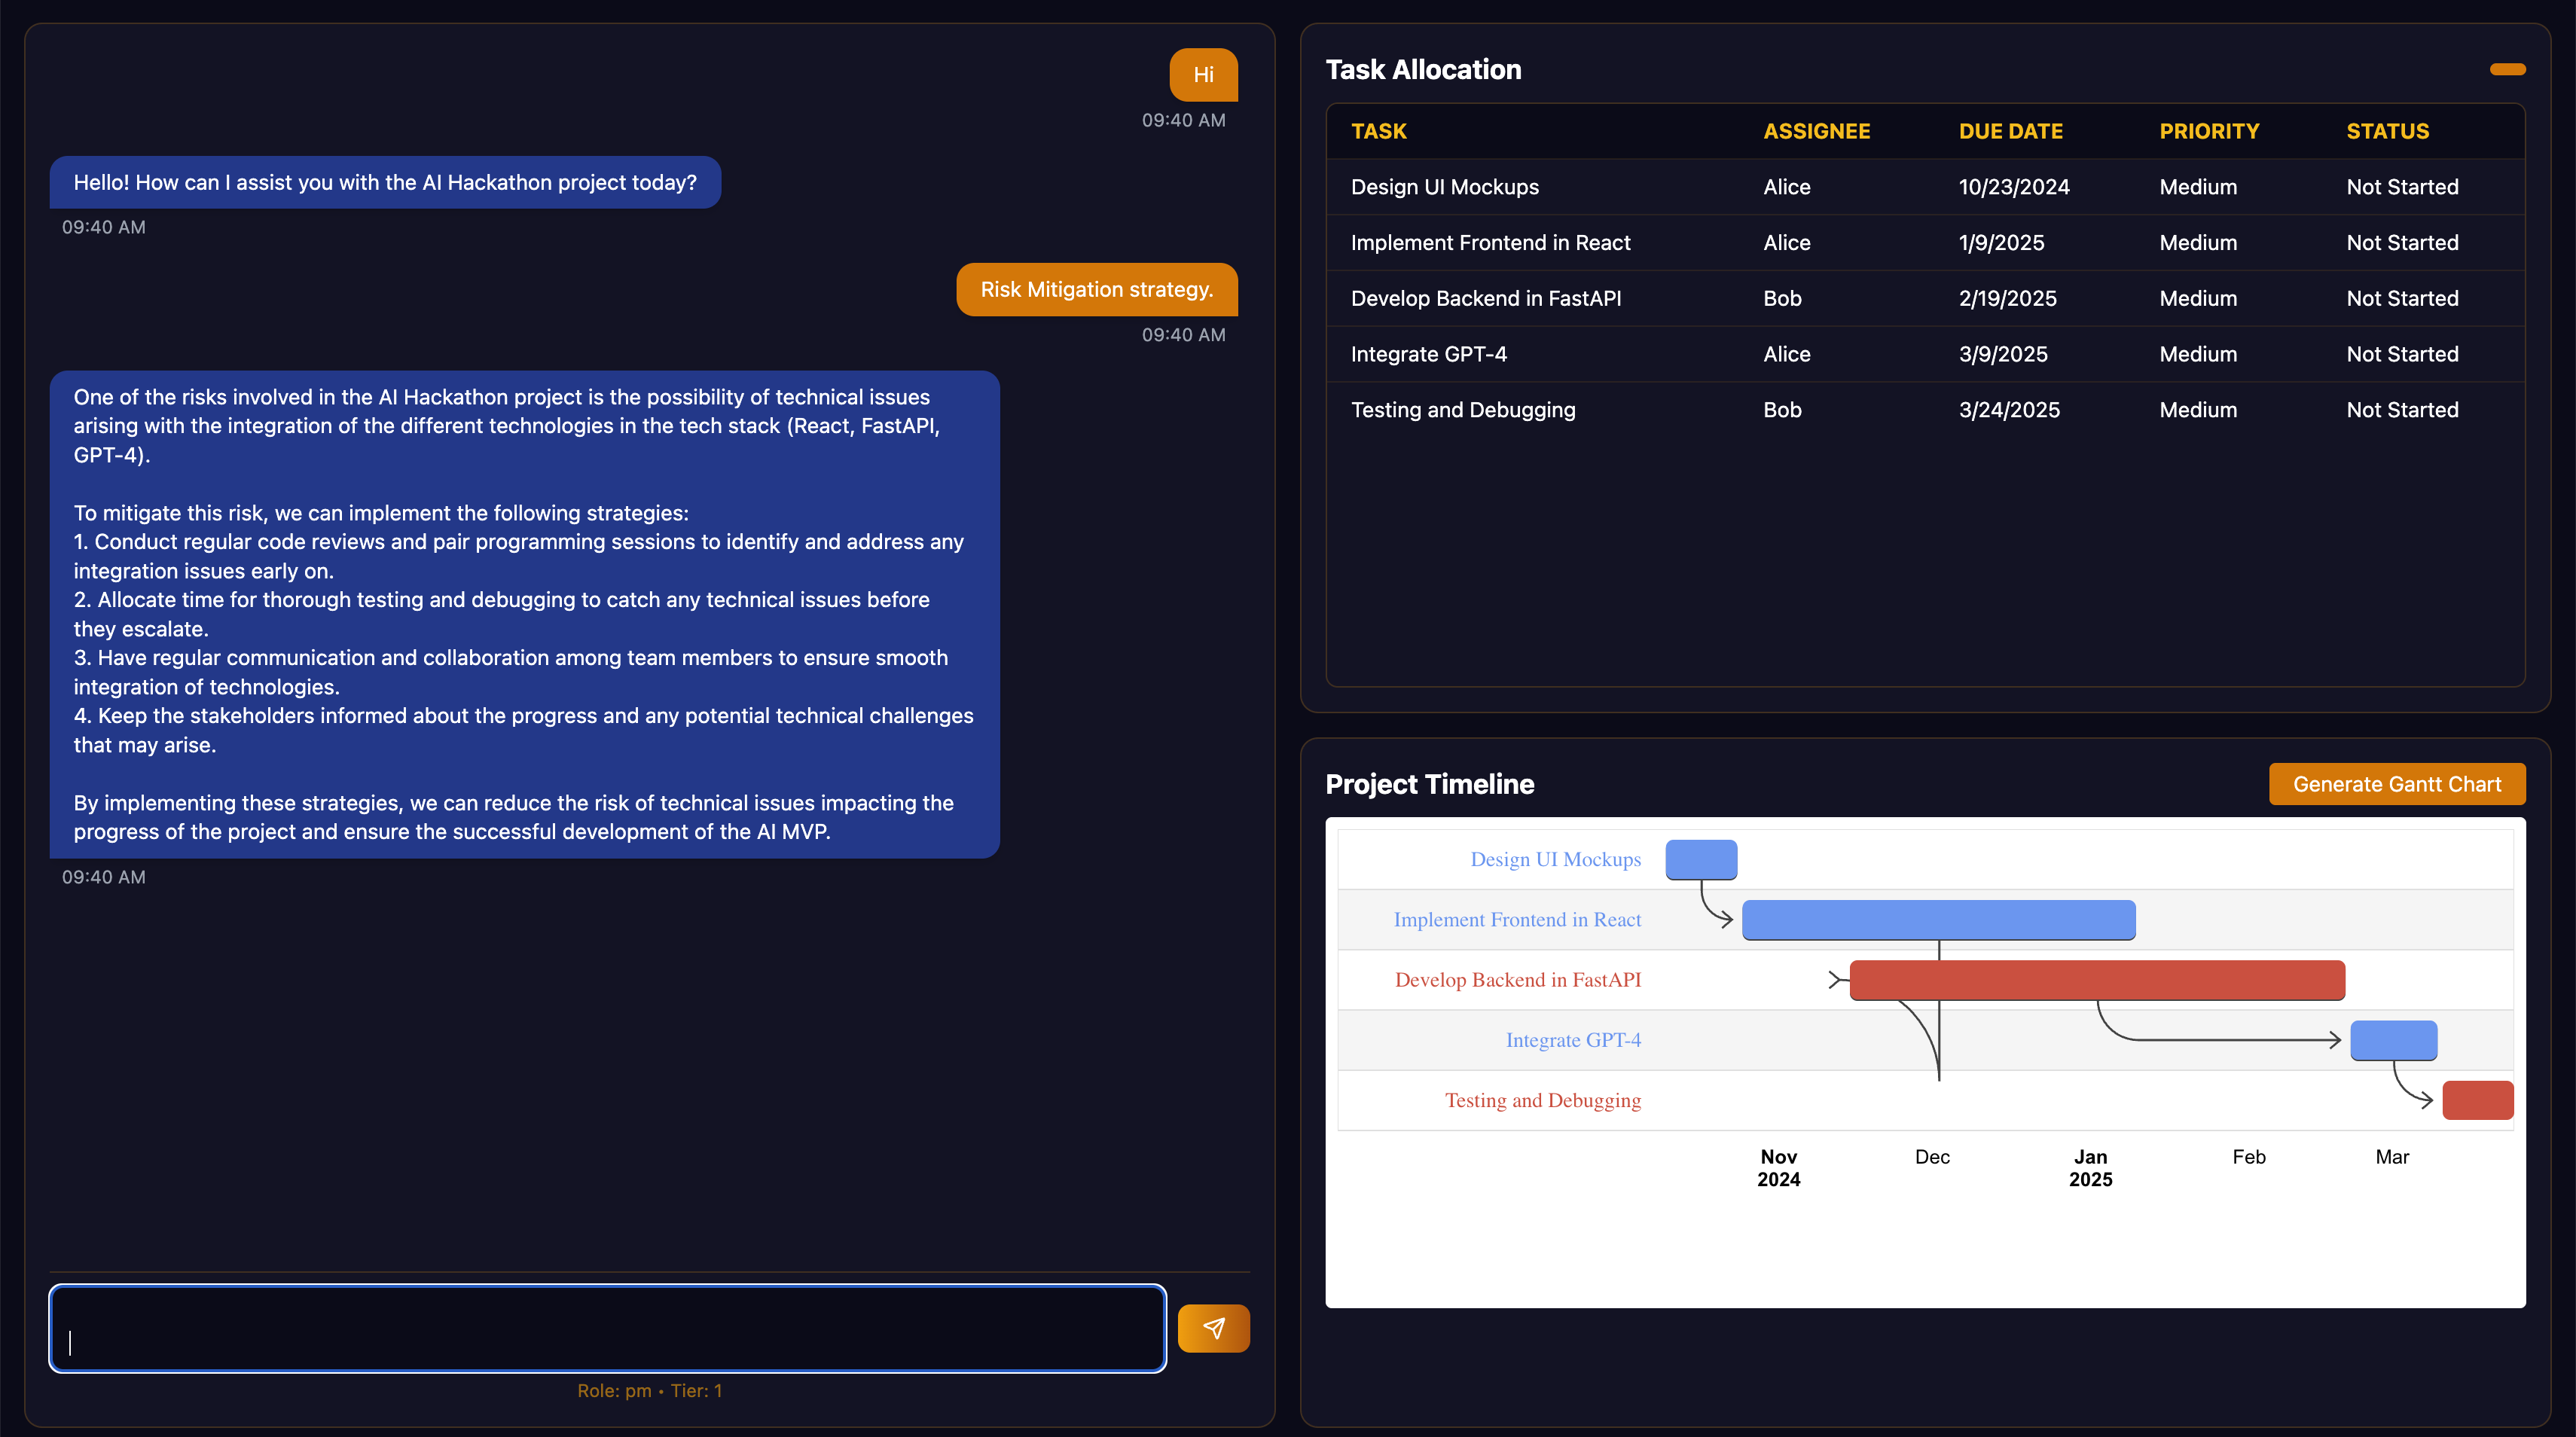Click the STATUS column header
The height and width of the screenshot is (1437, 2576).
coord(2387,131)
